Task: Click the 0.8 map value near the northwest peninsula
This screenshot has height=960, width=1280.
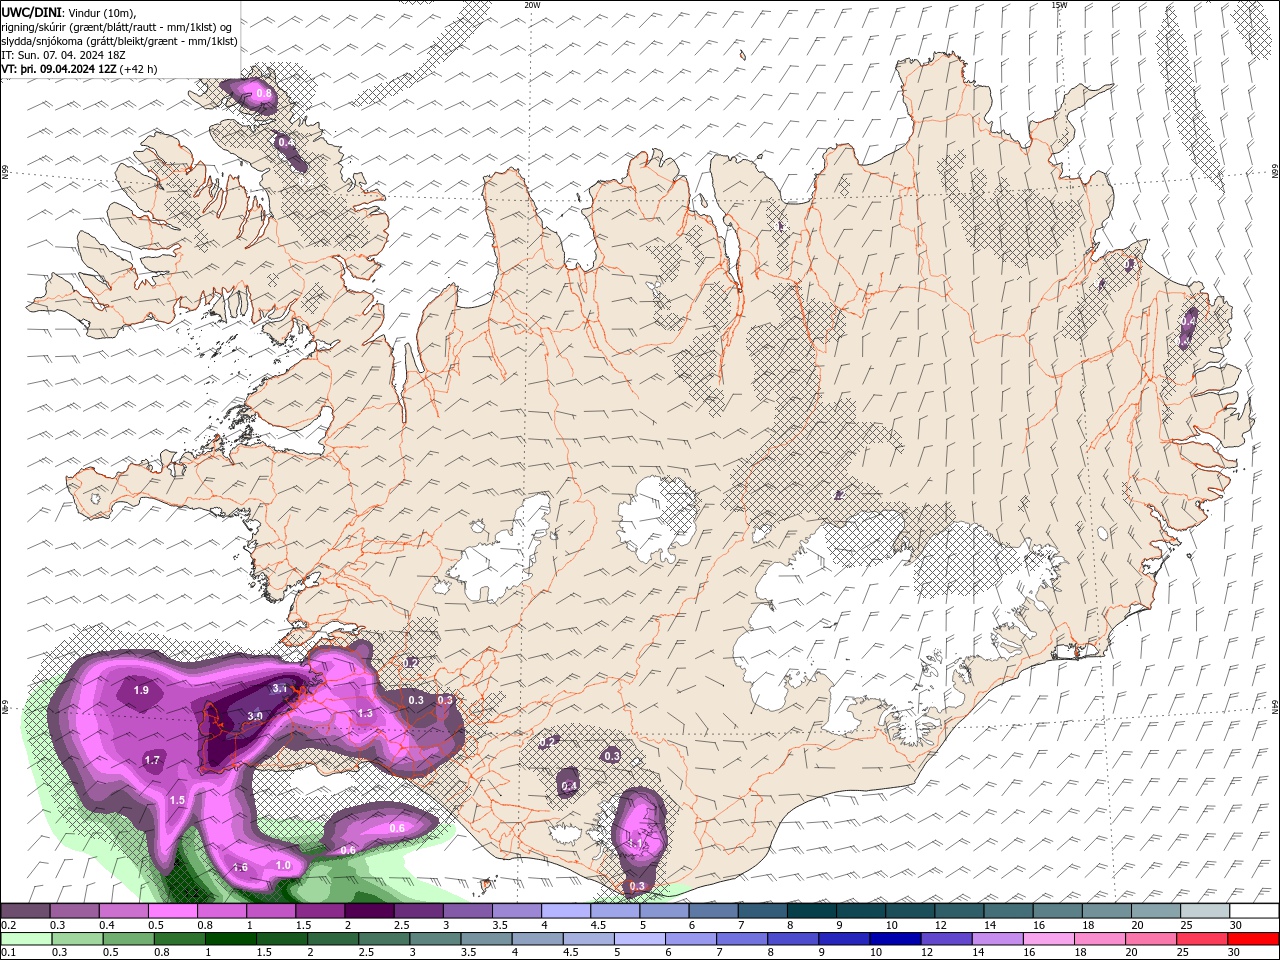Action: [x=264, y=94]
